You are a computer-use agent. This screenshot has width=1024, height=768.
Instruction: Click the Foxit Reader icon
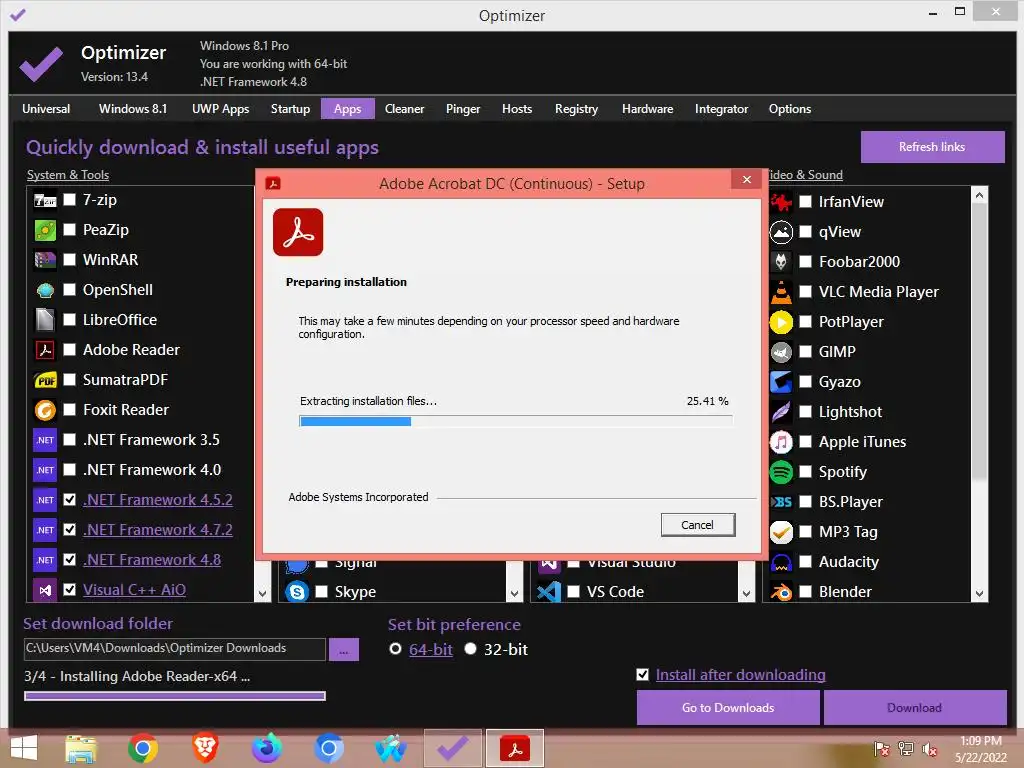pyautogui.click(x=45, y=410)
